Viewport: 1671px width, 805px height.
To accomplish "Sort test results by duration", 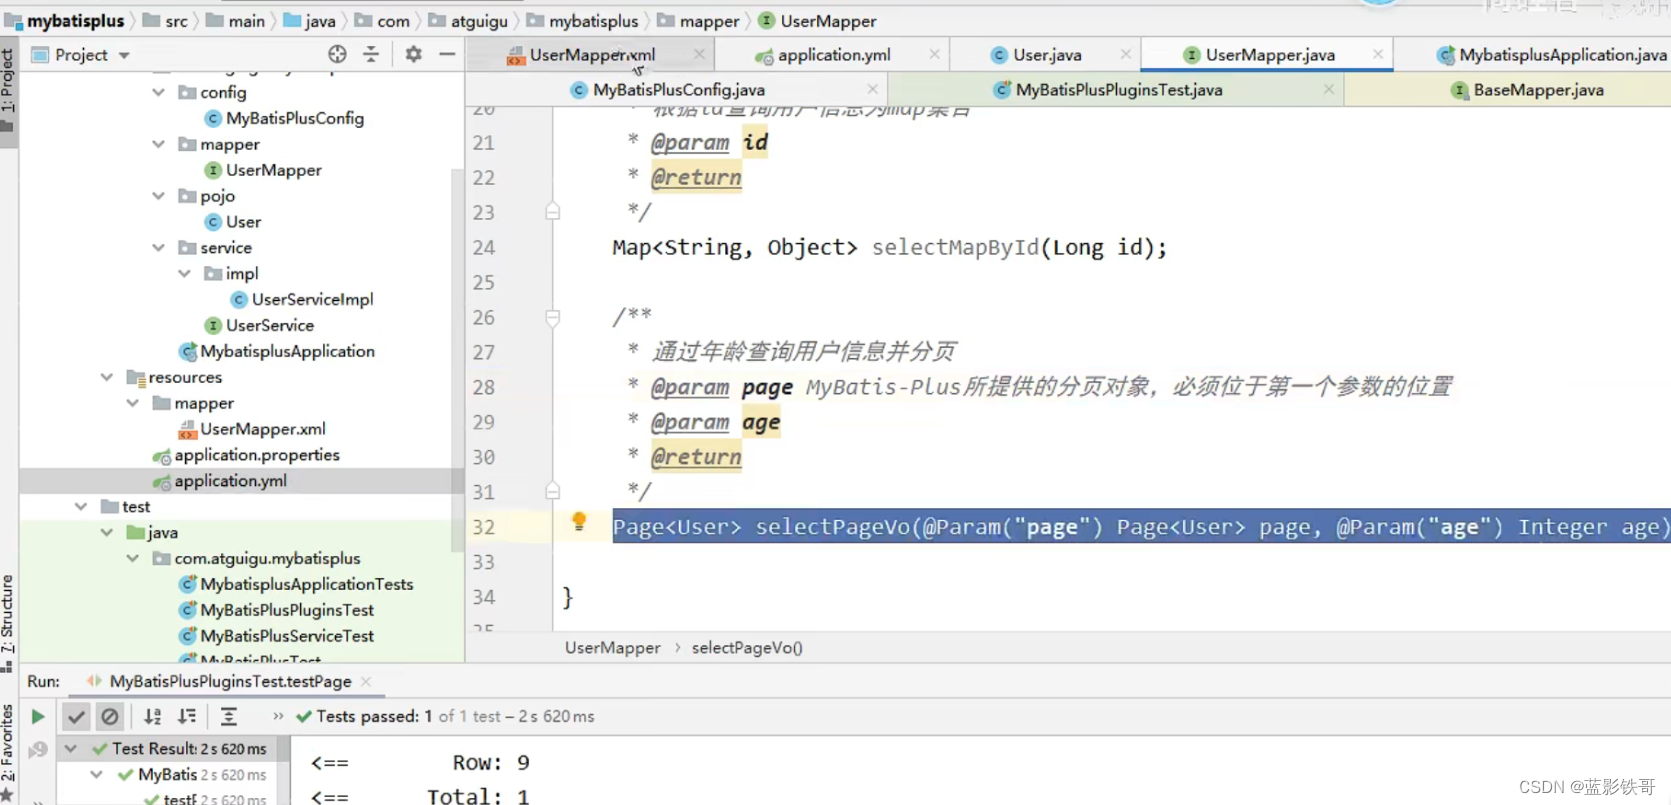I will coord(187,716).
